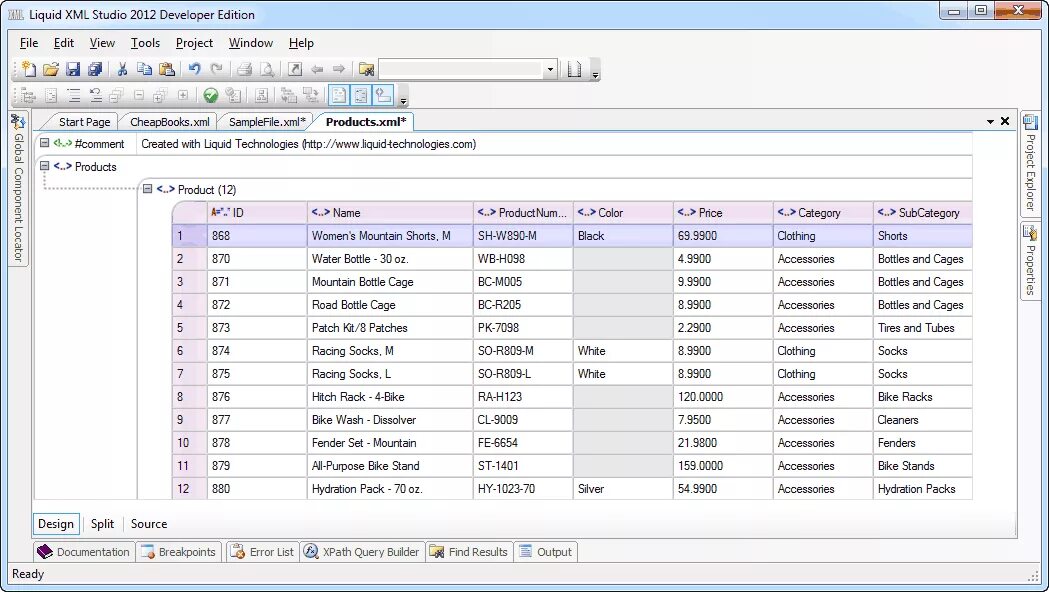Open the File menu
The image size is (1049, 592).
point(29,43)
